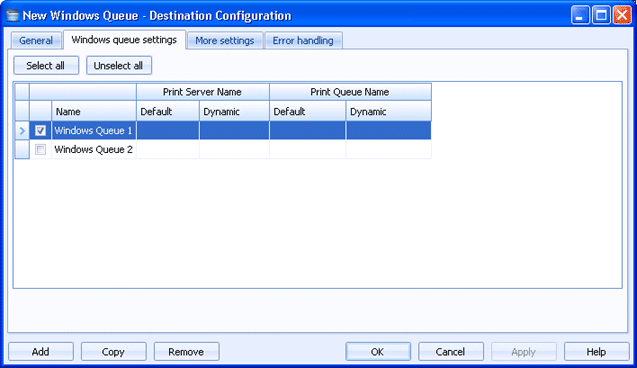Image resolution: width=637 pixels, height=368 pixels.
Task: Edit Print Server Dynamic cell for Windows Queue 1
Action: click(x=234, y=130)
